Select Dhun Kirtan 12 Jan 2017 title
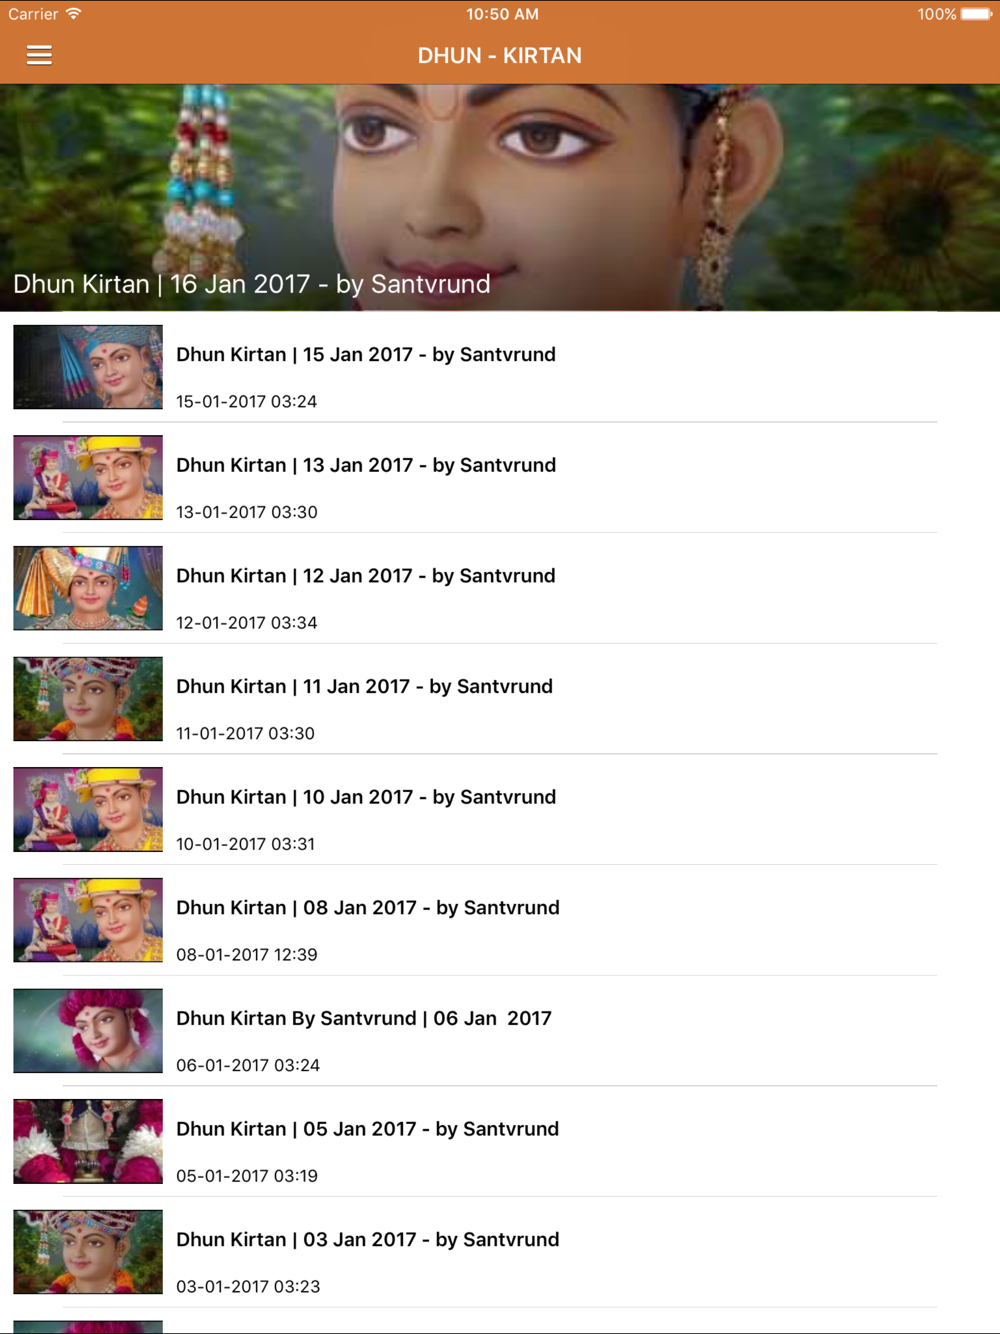 [x=366, y=576]
